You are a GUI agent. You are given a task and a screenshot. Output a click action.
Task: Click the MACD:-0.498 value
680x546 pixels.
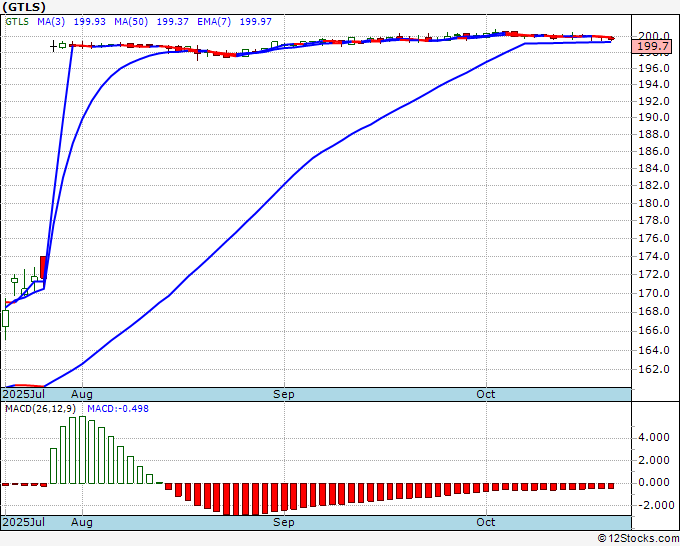click(x=118, y=409)
